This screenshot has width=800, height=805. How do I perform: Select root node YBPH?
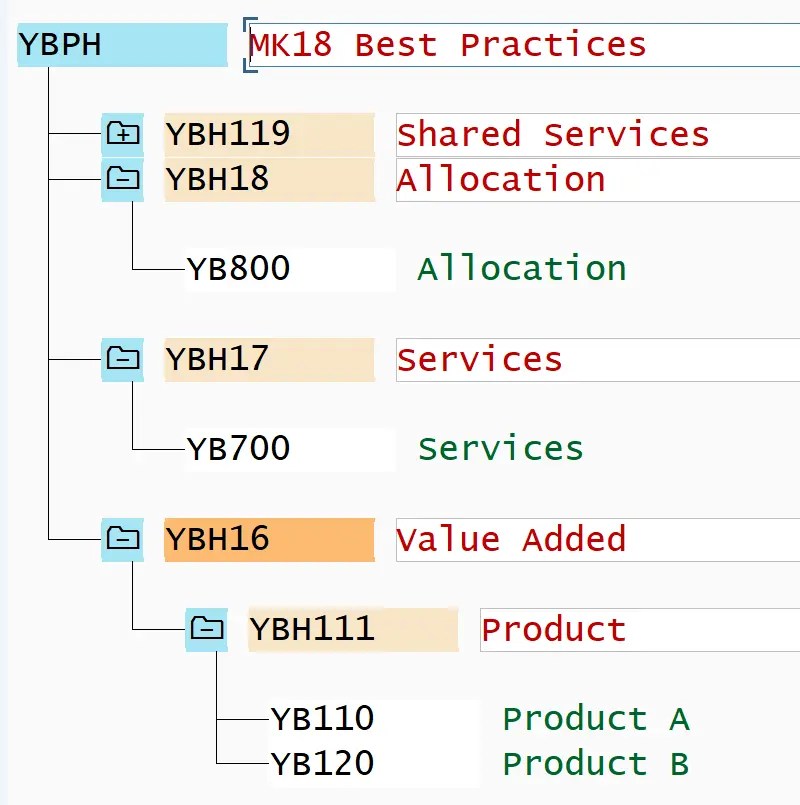[x=123, y=45]
